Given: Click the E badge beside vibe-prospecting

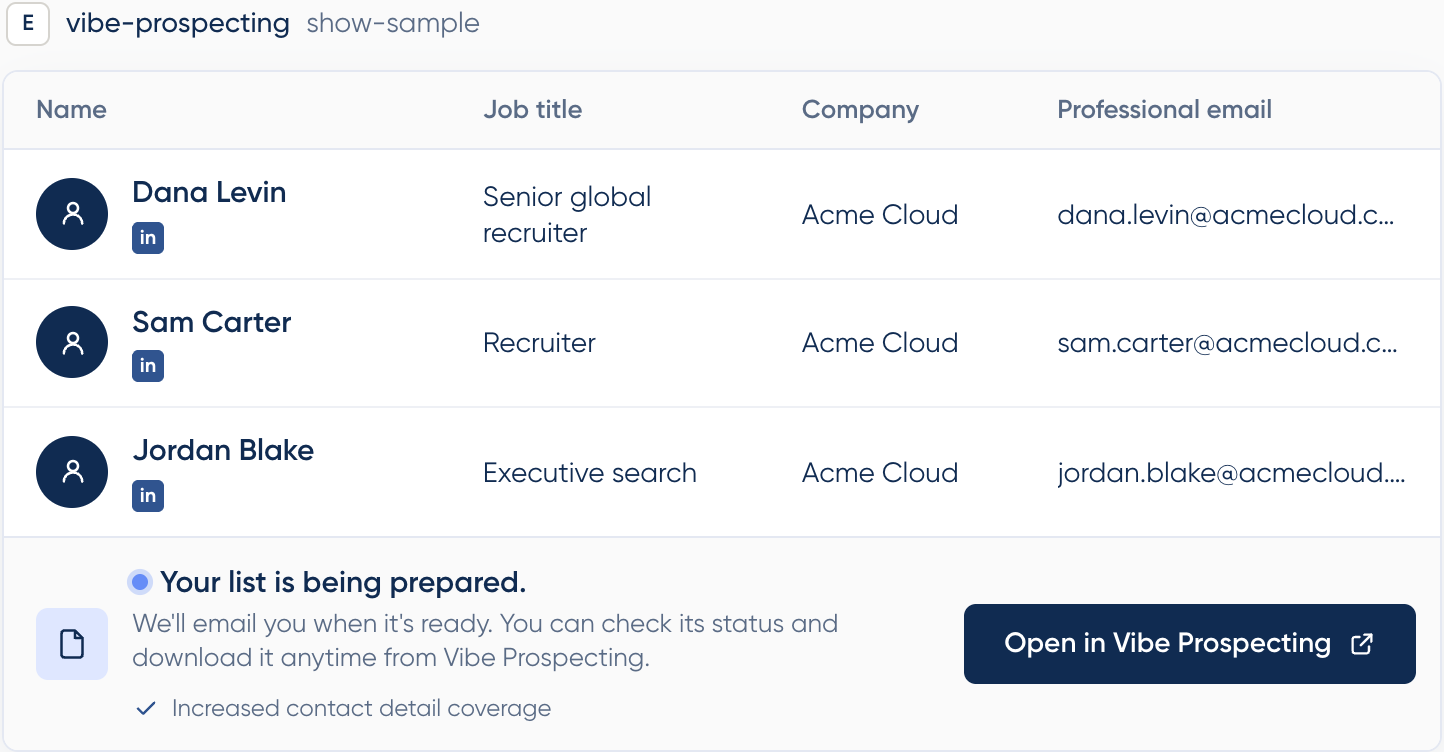Looking at the screenshot, I should 28,24.
